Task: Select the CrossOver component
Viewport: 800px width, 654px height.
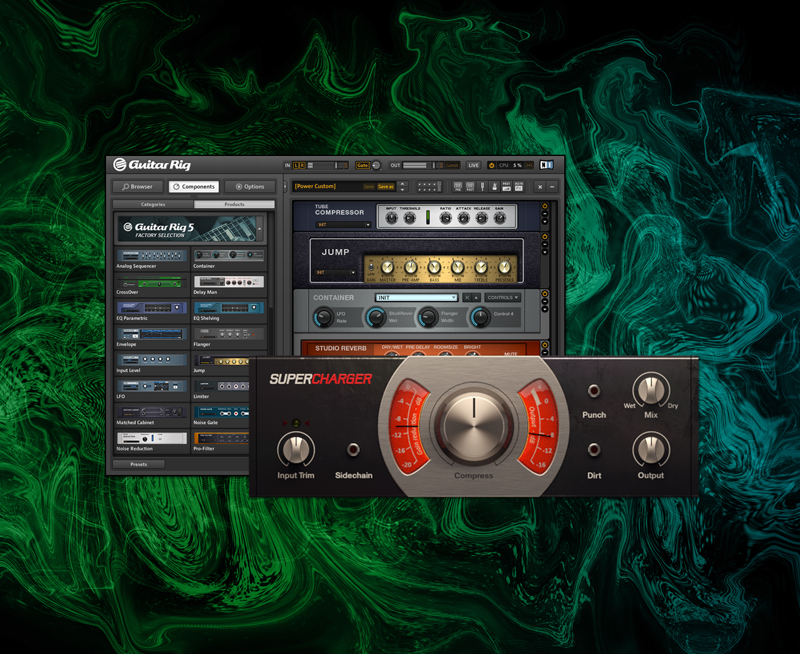Action: point(152,285)
